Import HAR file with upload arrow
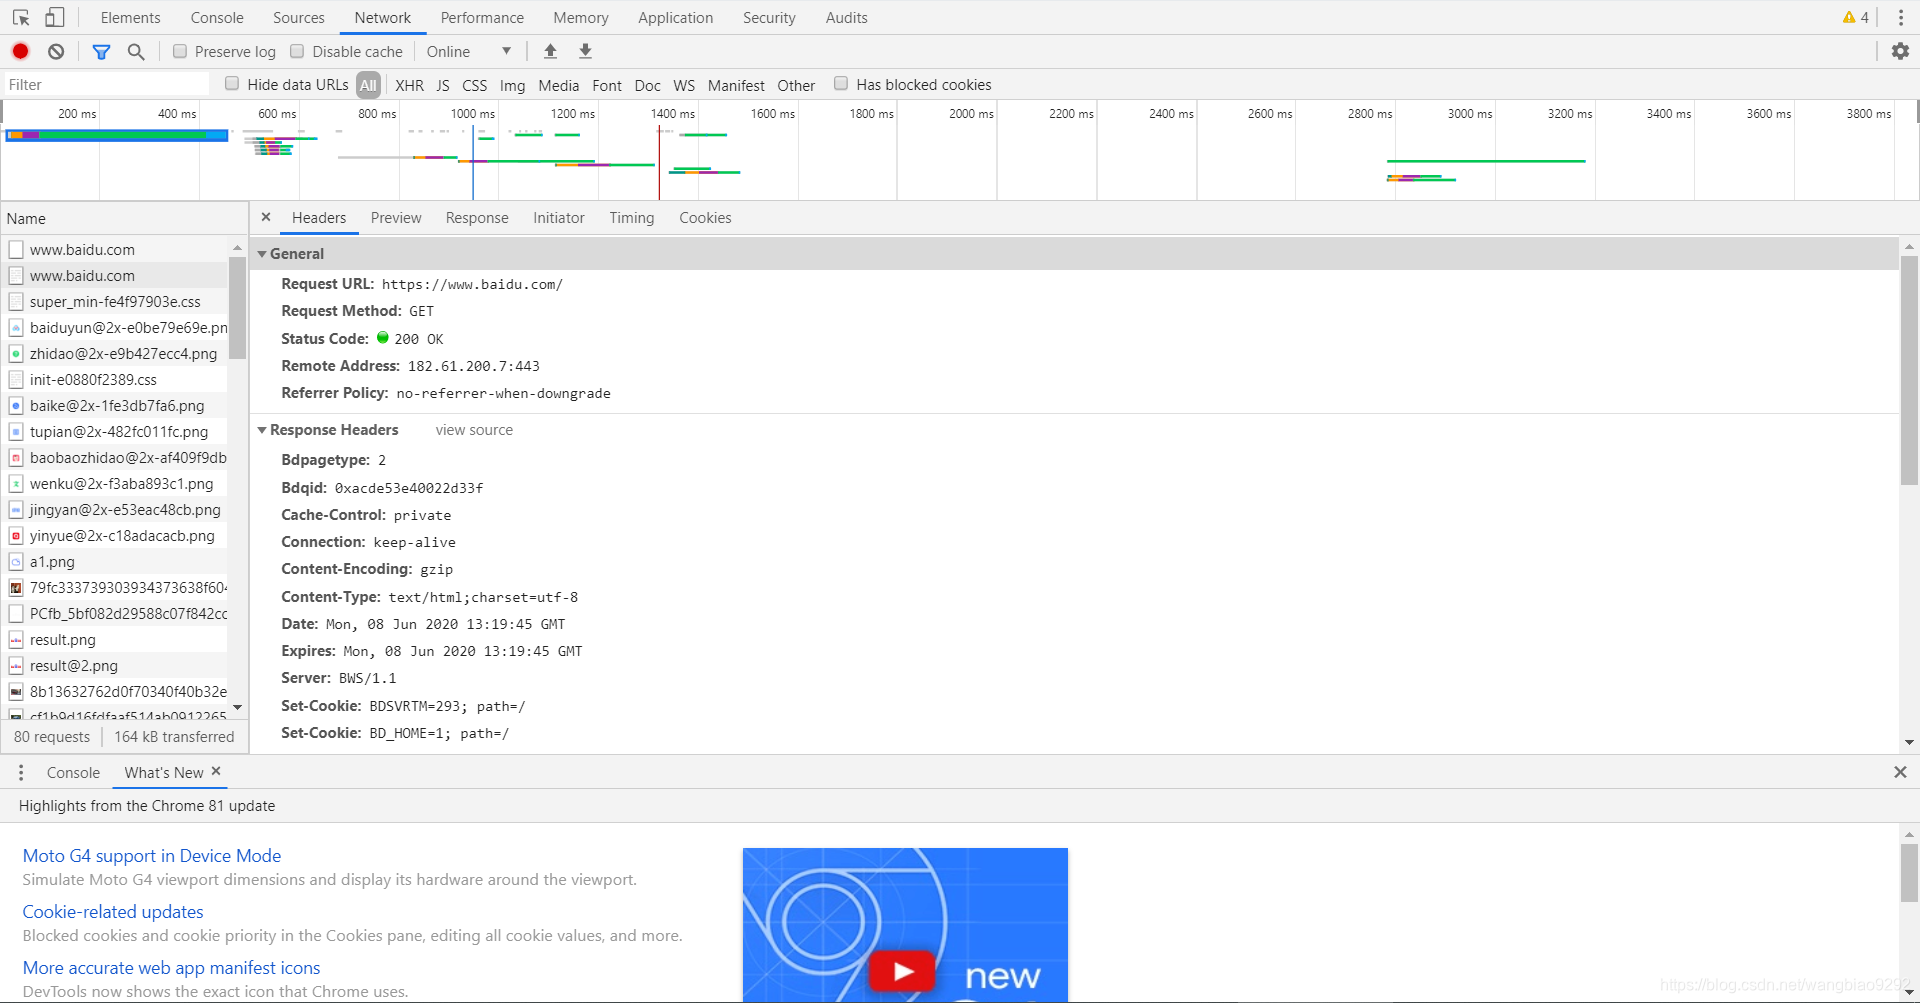The image size is (1920, 1003). click(x=550, y=51)
